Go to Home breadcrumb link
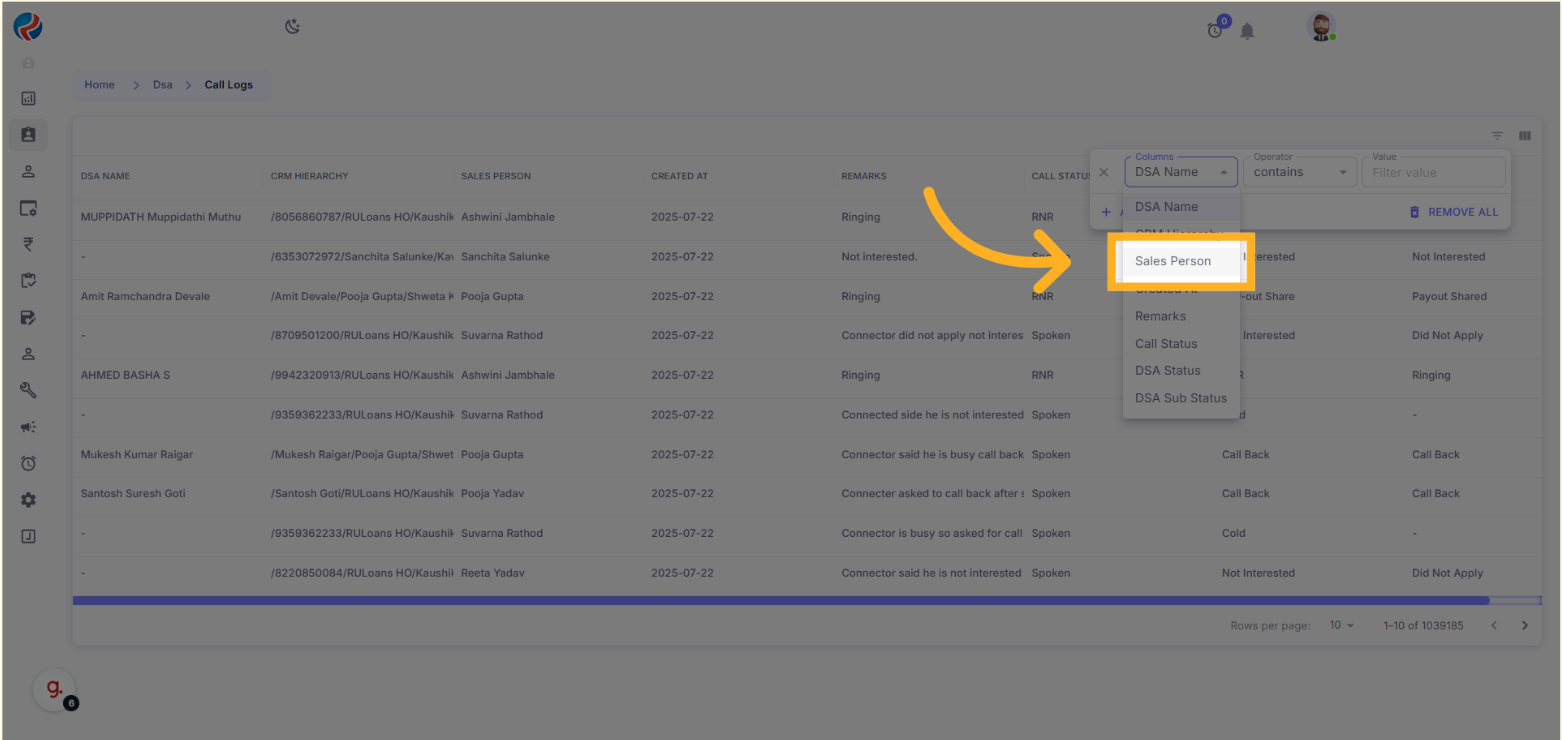The height and width of the screenshot is (740, 1562). click(x=99, y=85)
